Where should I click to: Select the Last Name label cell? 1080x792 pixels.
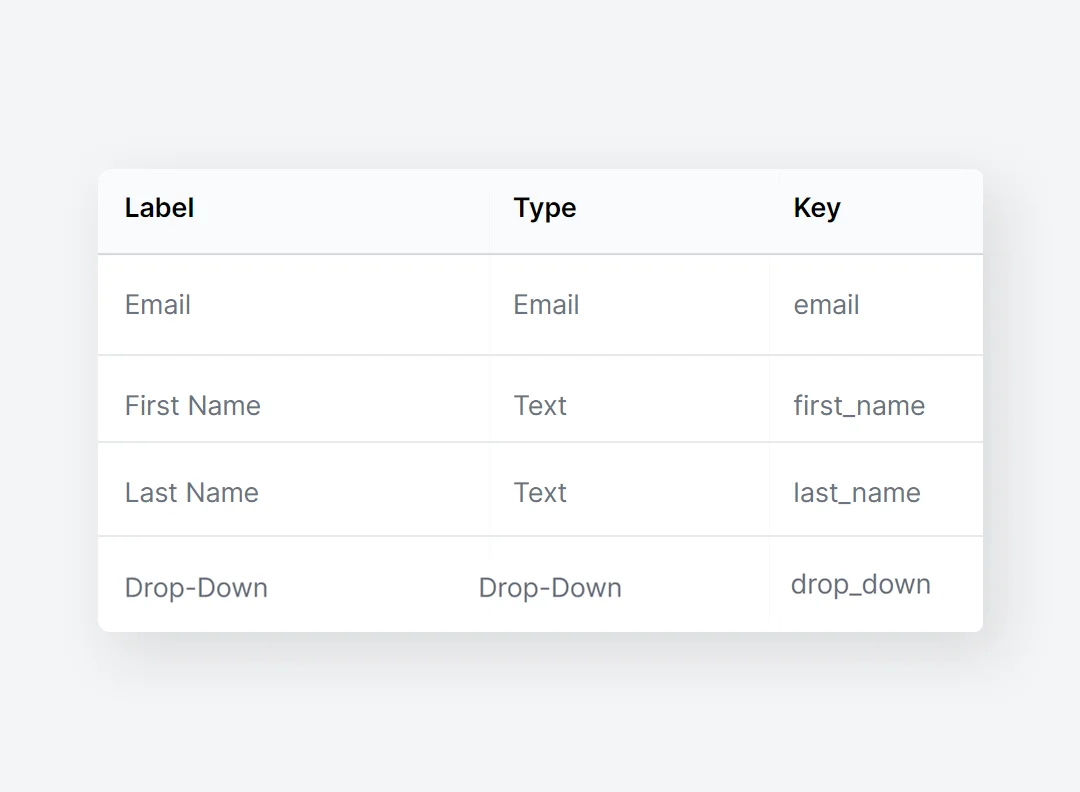click(x=192, y=492)
